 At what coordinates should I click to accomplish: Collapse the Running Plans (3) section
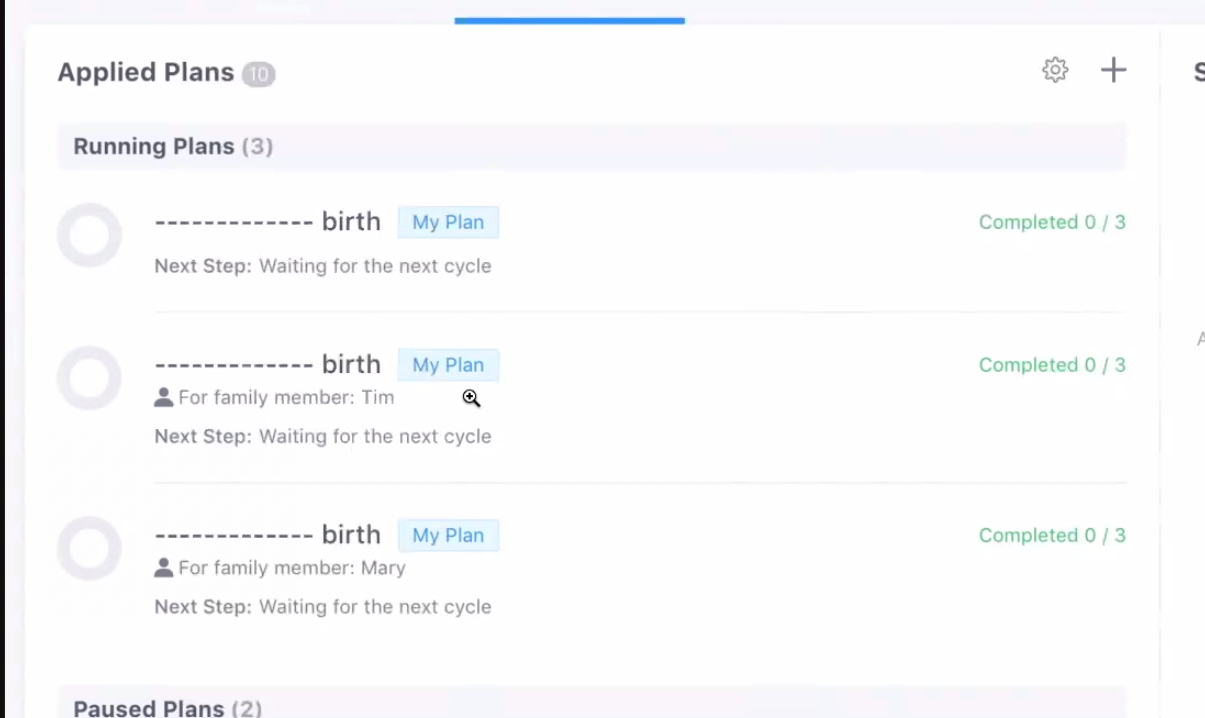pyautogui.click(x=173, y=147)
